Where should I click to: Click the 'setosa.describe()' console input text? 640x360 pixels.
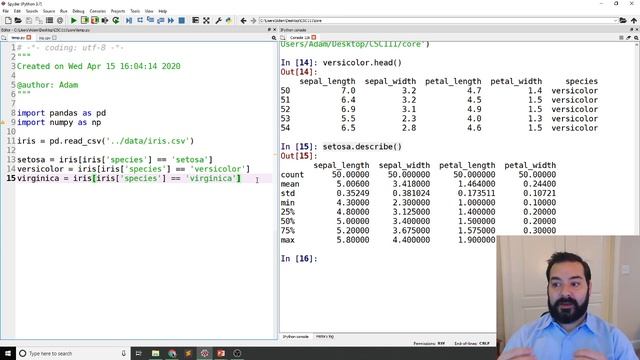362,147
